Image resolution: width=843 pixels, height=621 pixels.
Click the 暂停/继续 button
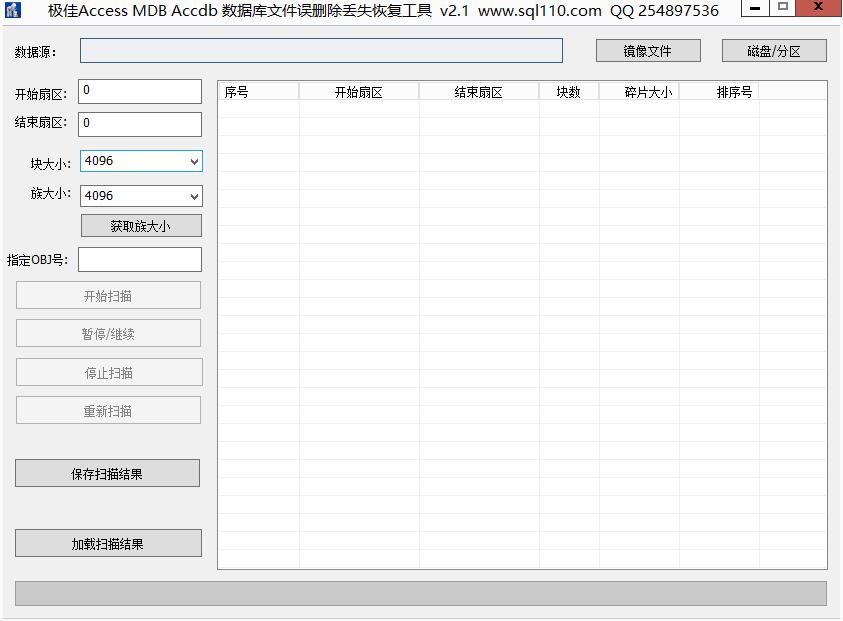click(x=108, y=333)
